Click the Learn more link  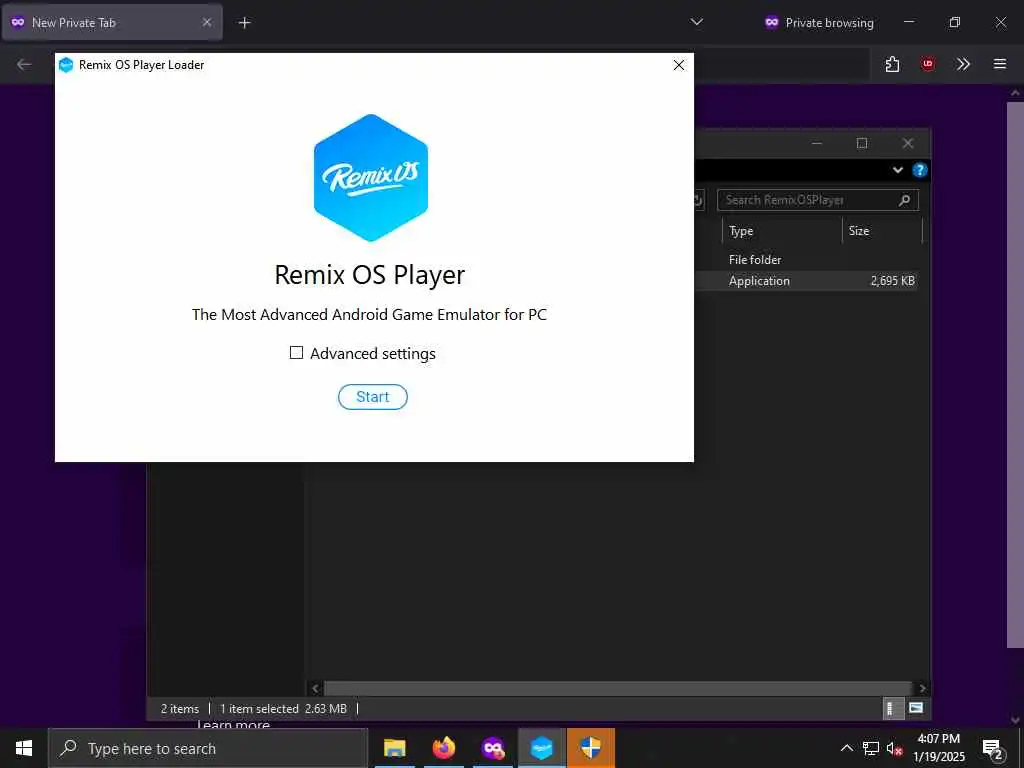pos(233,724)
